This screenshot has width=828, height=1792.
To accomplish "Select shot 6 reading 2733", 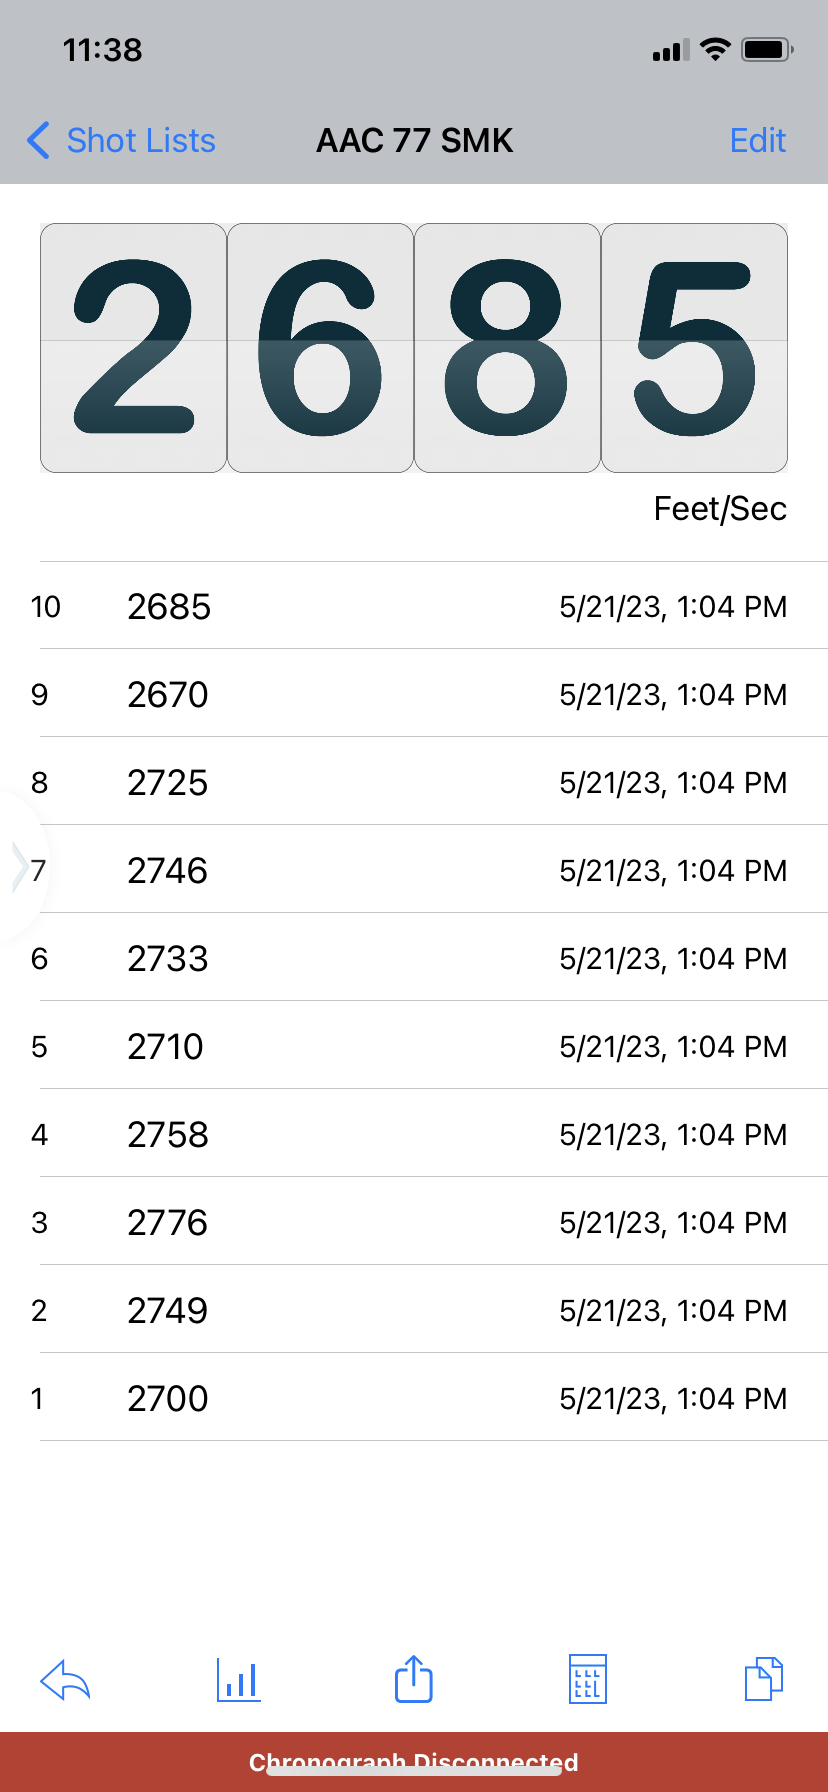I will pyautogui.click(x=414, y=958).
